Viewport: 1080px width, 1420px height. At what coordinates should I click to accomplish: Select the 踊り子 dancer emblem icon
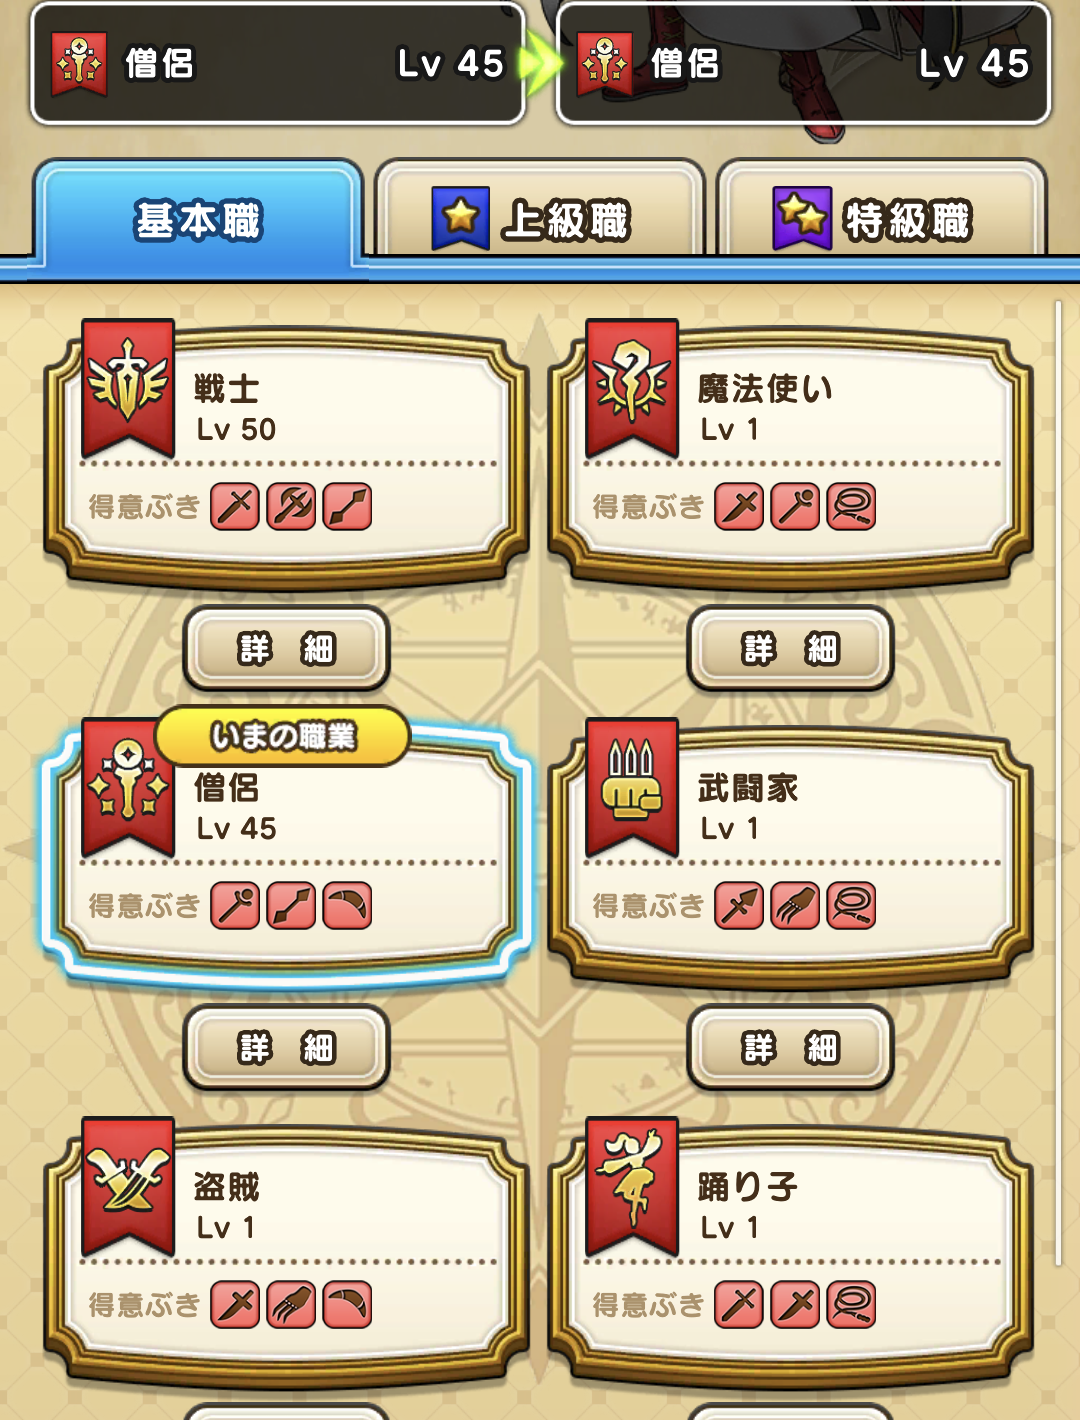(x=632, y=1184)
